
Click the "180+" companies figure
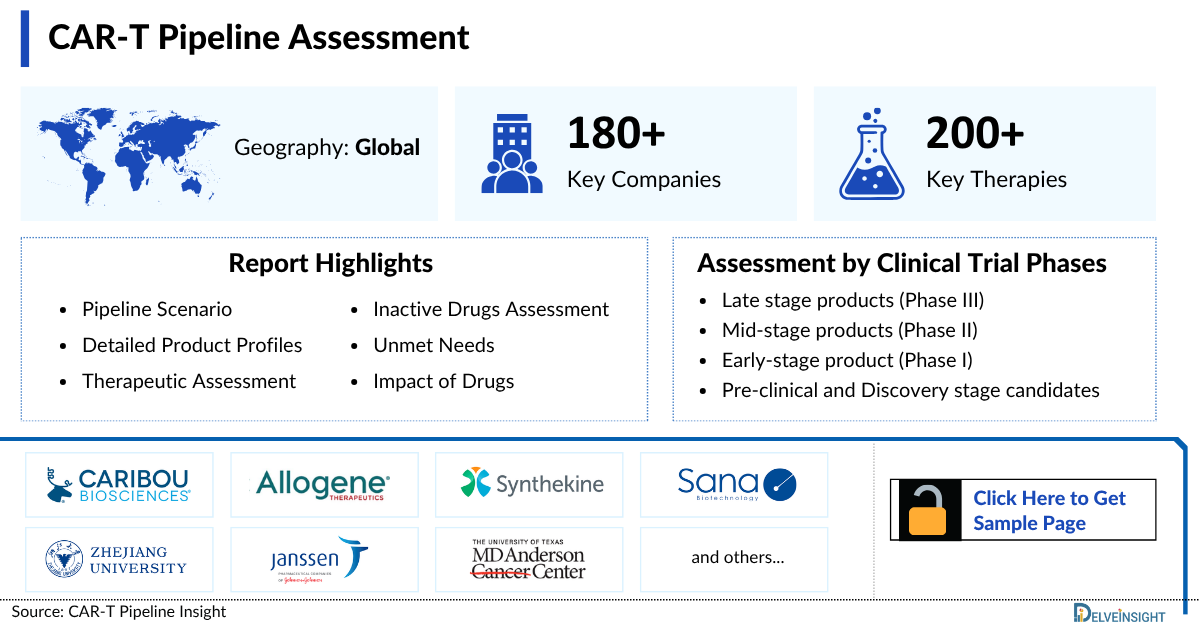coord(616,133)
